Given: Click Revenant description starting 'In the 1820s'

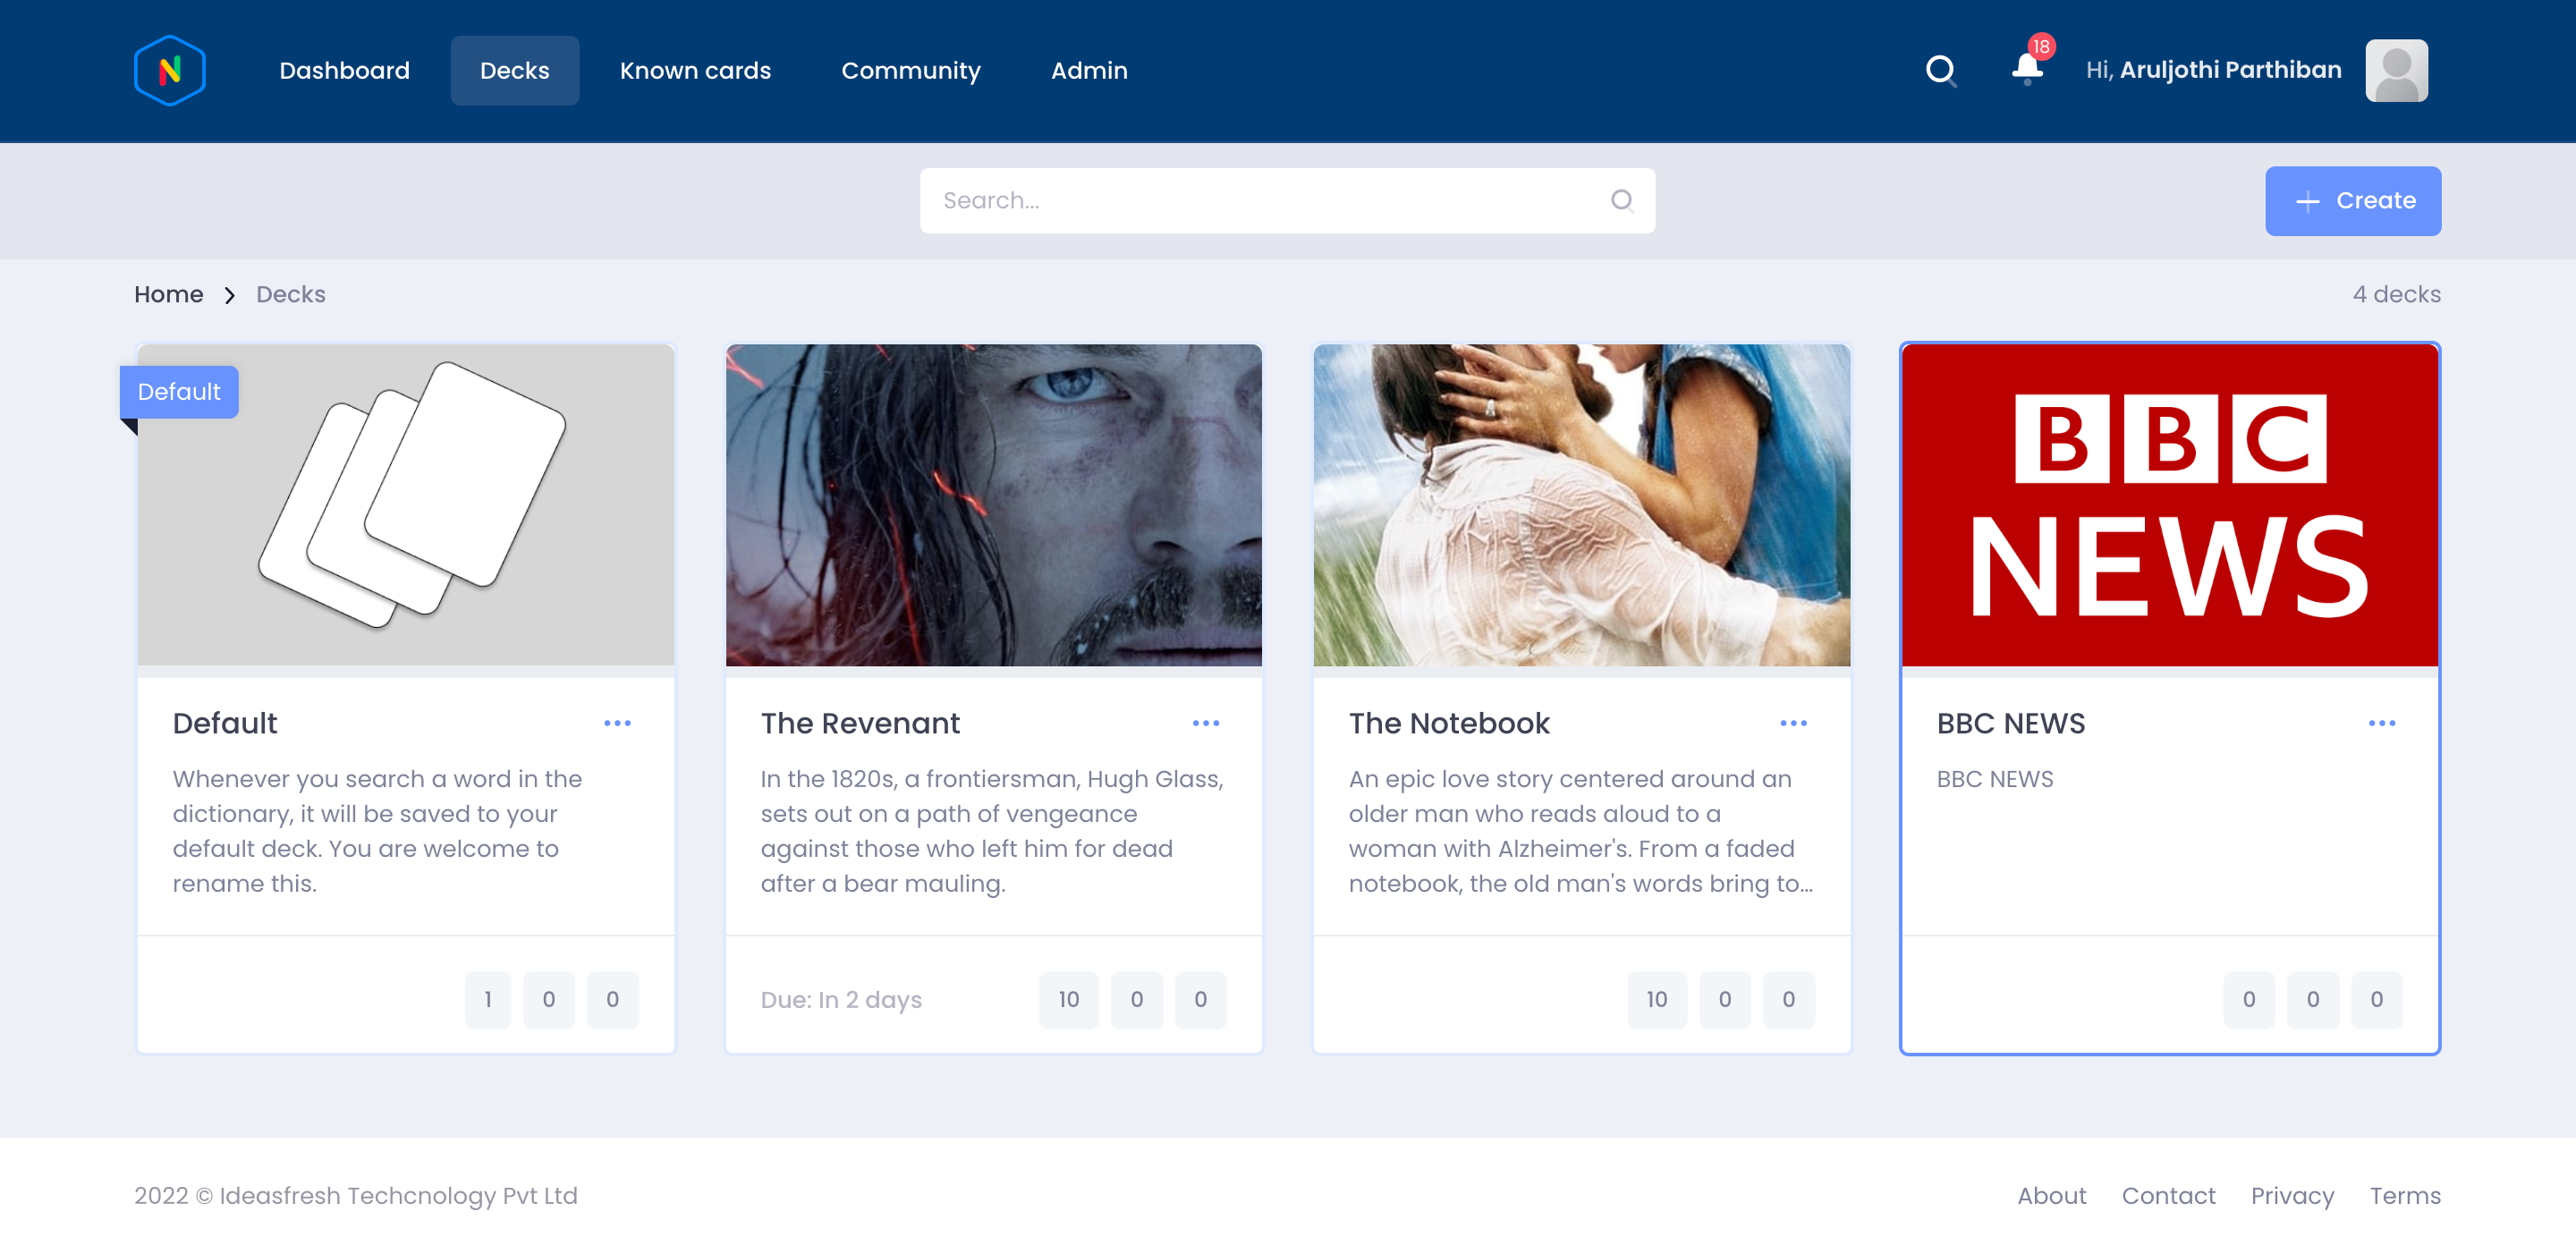Looking at the screenshot, I should (992, 831).
